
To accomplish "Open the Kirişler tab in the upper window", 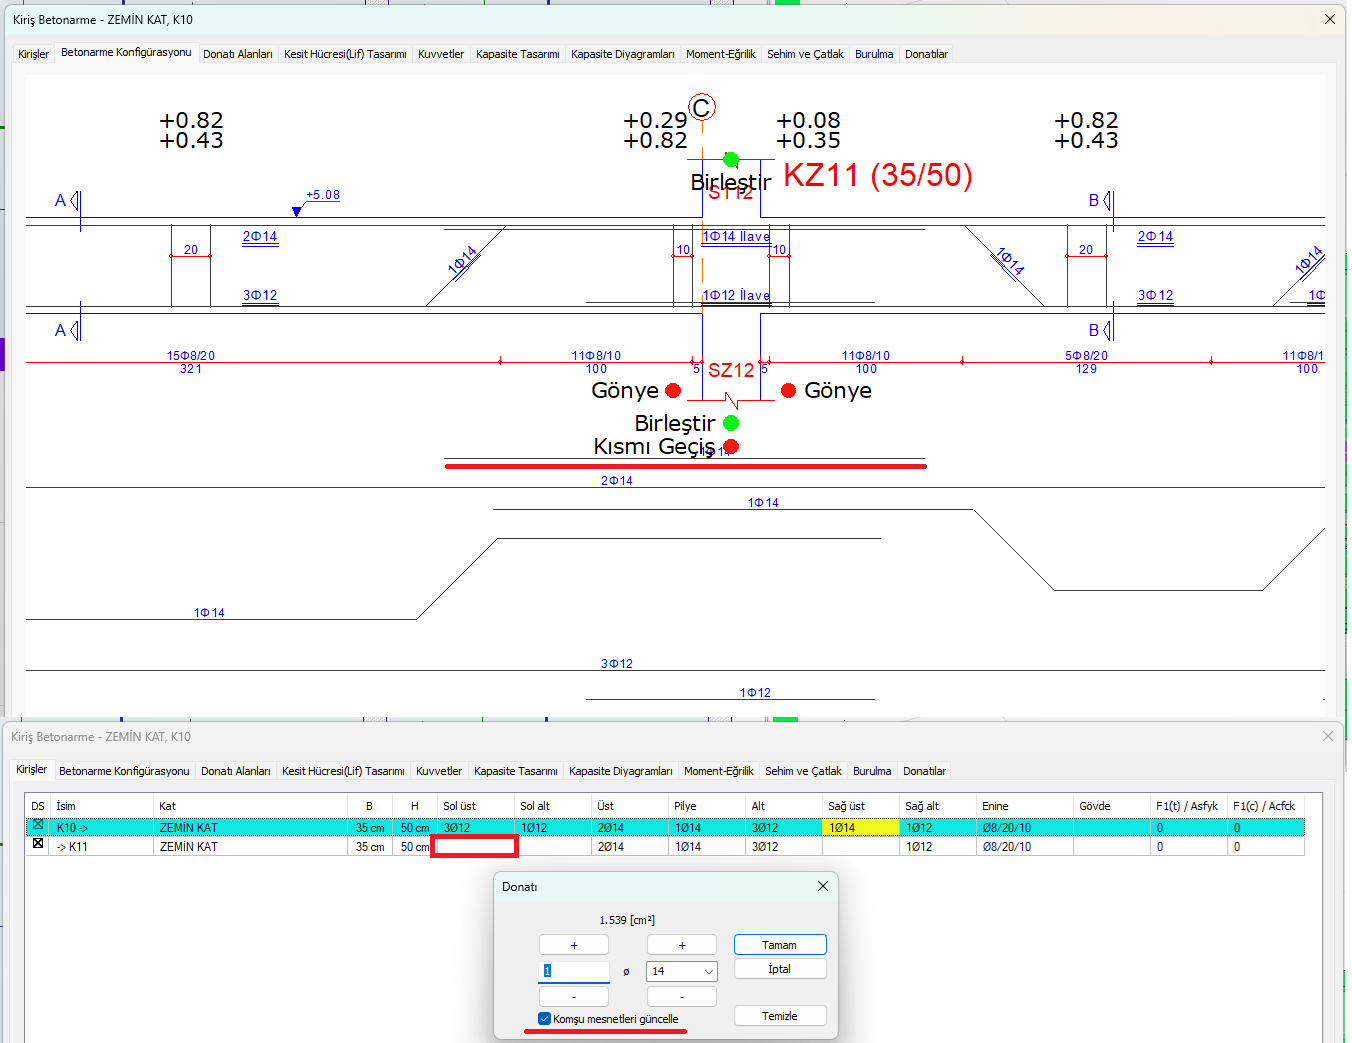I will click(x=33, y=54).
